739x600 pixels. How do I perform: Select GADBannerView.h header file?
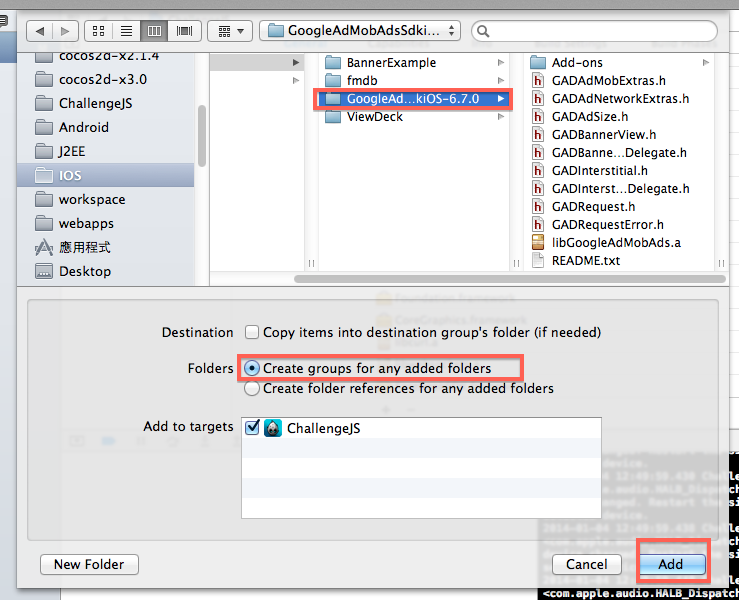click(x=620, y=135)
